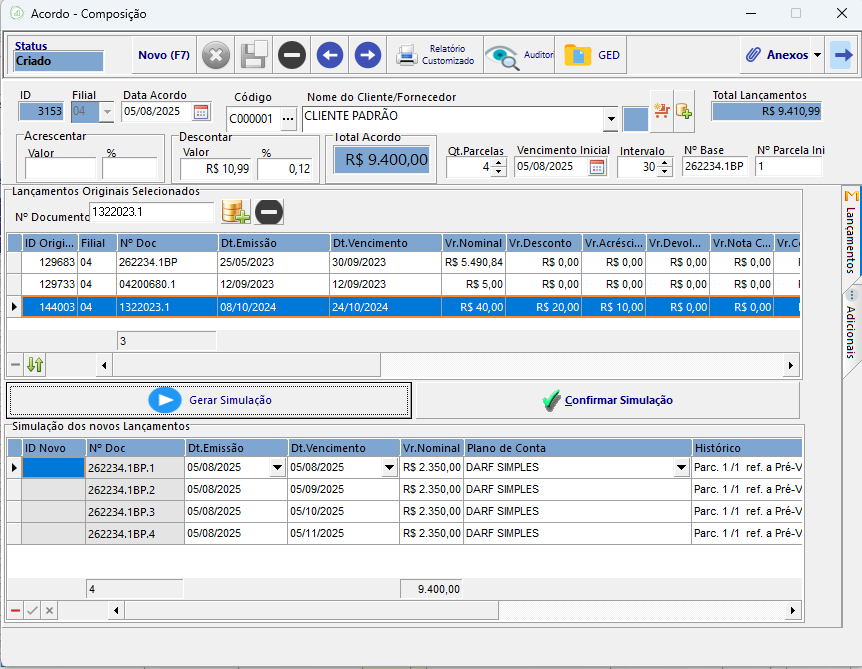Click the Nº Parcela Ini field
The image size is (862, 669).
[789, 166]
